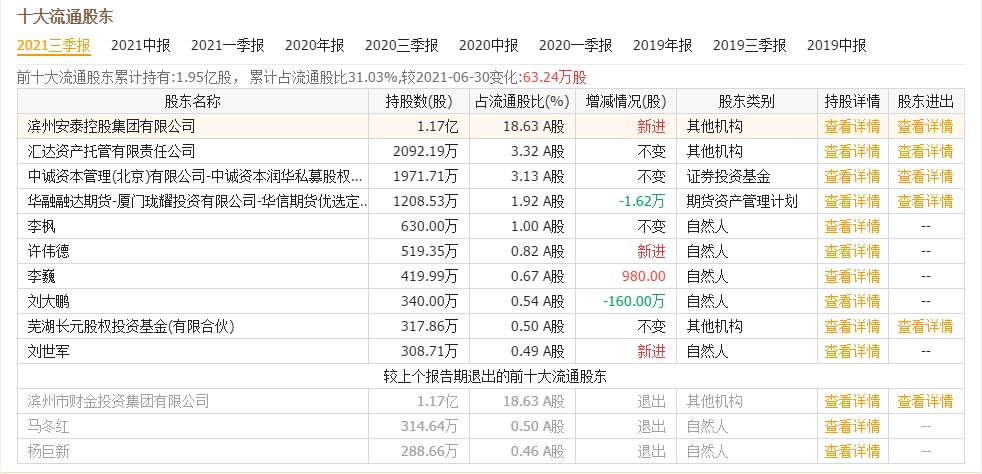Open the 2021一季报 tab
The height and width of the screenshot is (474, 982).
tap(227, 45)
